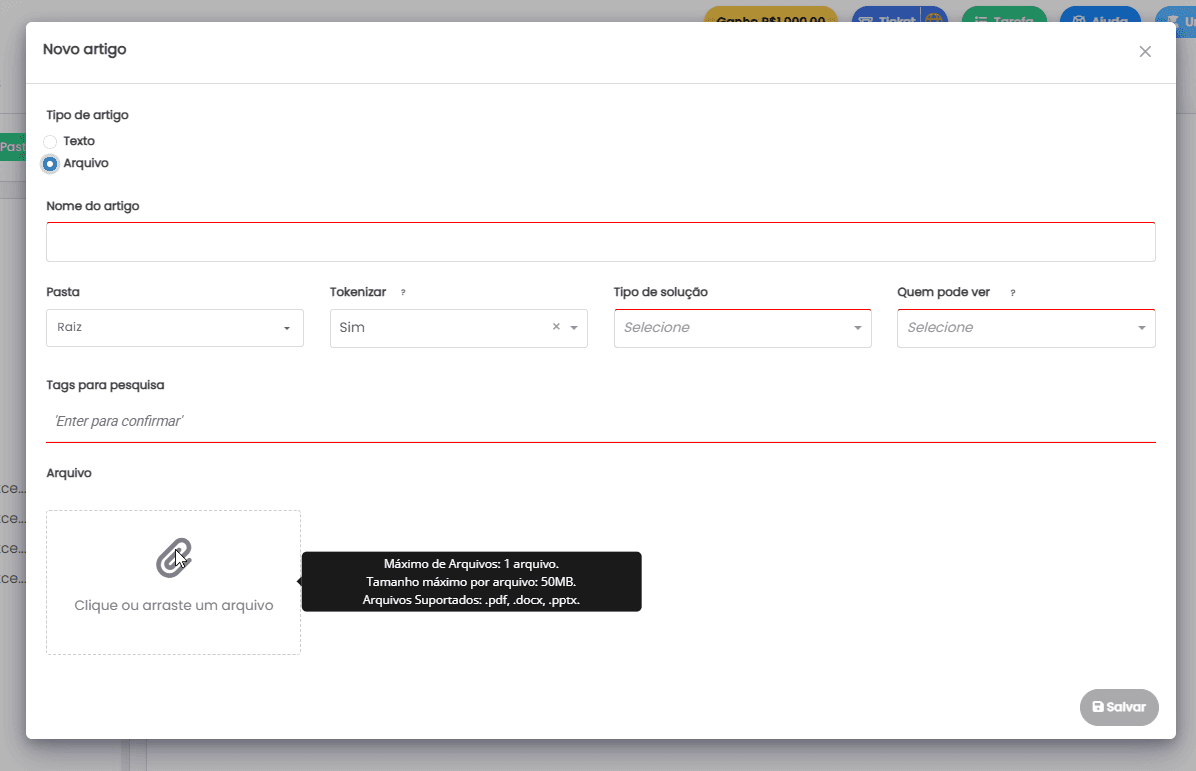Open the Tipo de solução dropdown
Viewport: 1196px width, 771px height.
pyautogui.click(x=742, y=328)
